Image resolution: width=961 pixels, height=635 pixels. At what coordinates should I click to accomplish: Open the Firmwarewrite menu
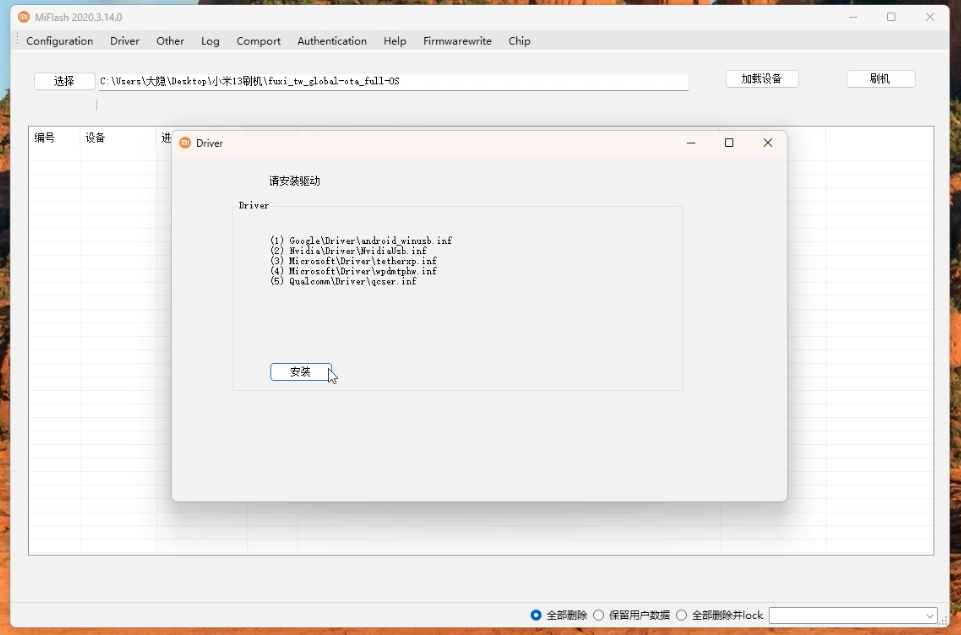[x=457, y=41]
